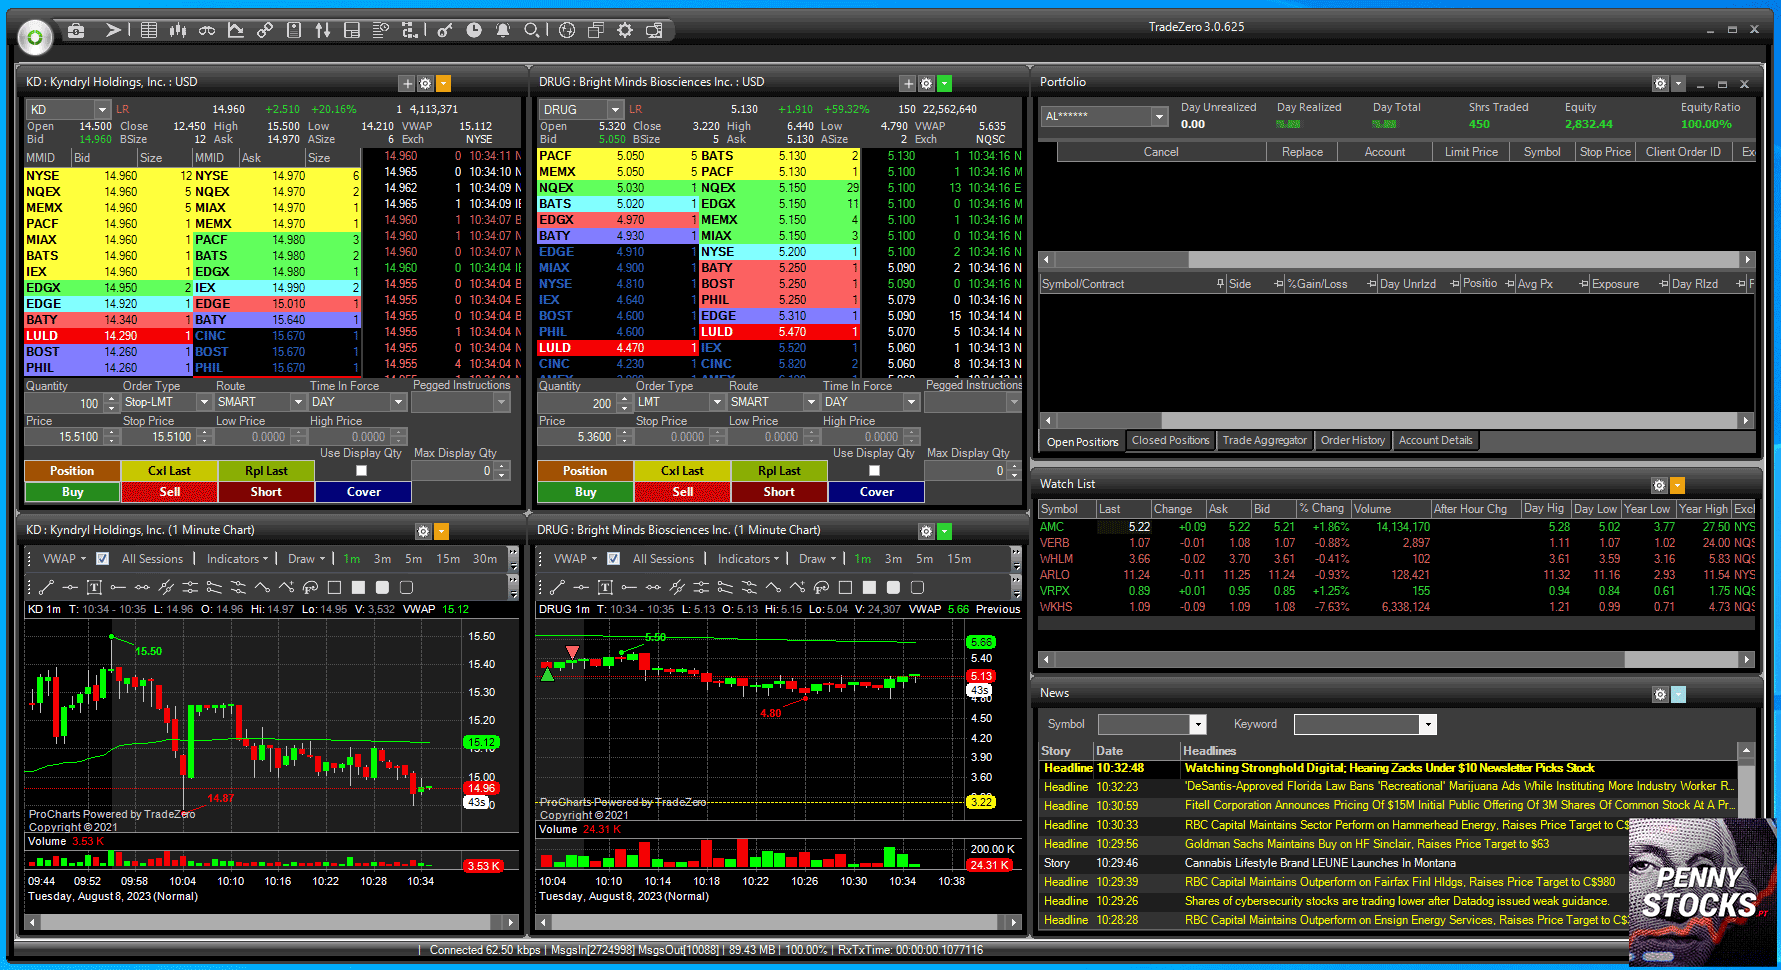Open Stop-LMT order type dropdown for KD
The image size is (1781, 970).
pyautogui.click(x=203, y=402)
